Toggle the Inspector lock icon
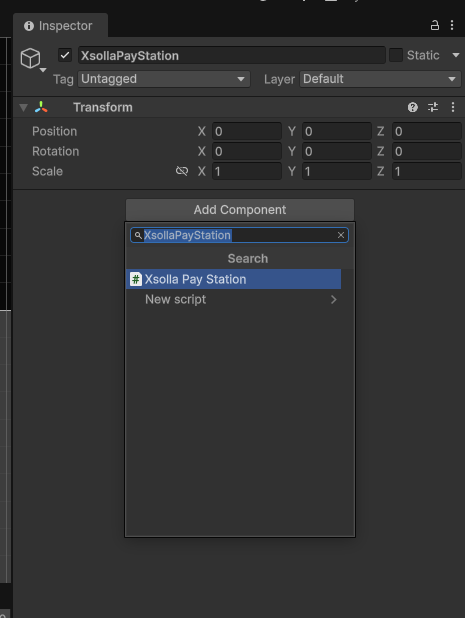 click(434, 25)
